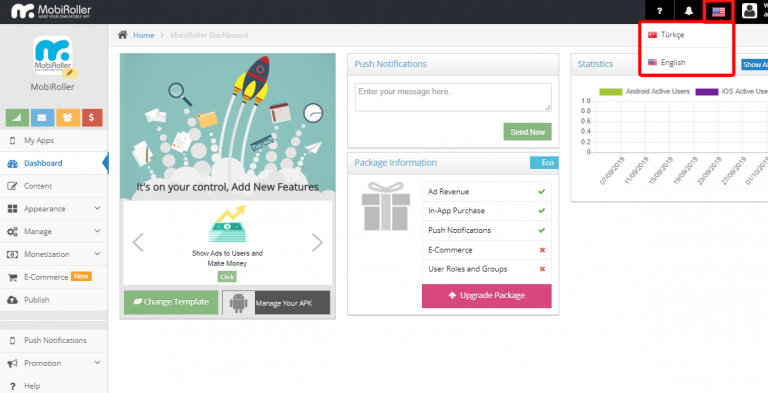Open the user profile avatar icon
The height and width of the screenshot is (393, 768).
click(749, 11)
